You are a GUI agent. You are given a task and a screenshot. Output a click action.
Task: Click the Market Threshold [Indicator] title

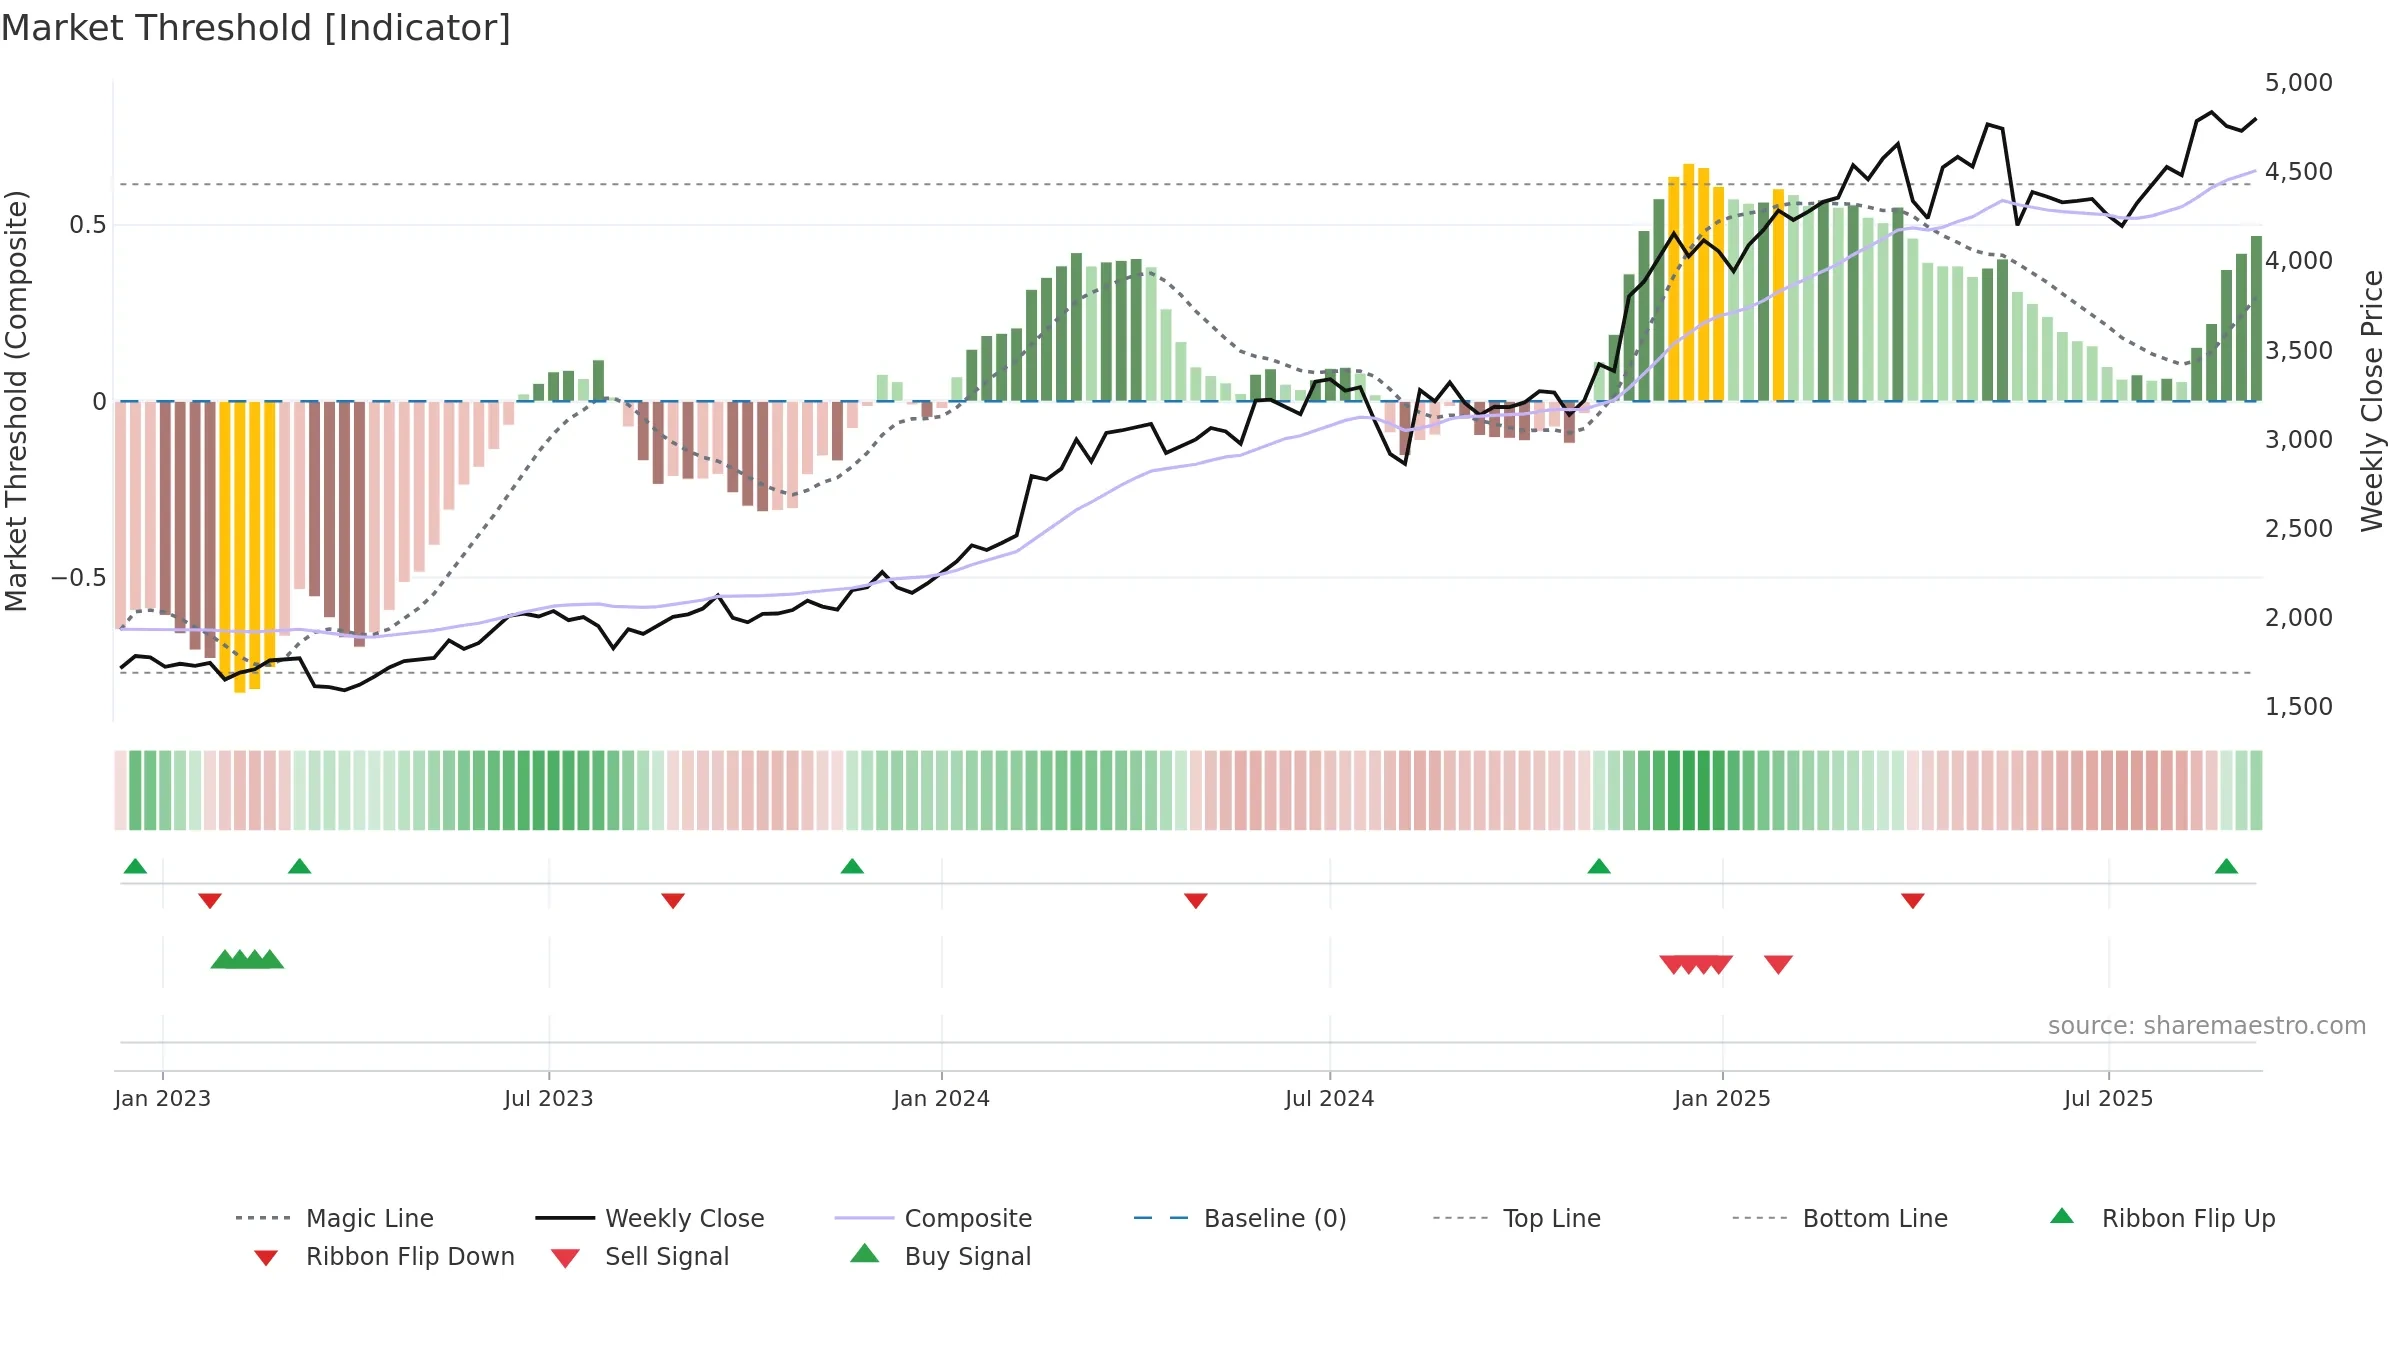[256, 28]
